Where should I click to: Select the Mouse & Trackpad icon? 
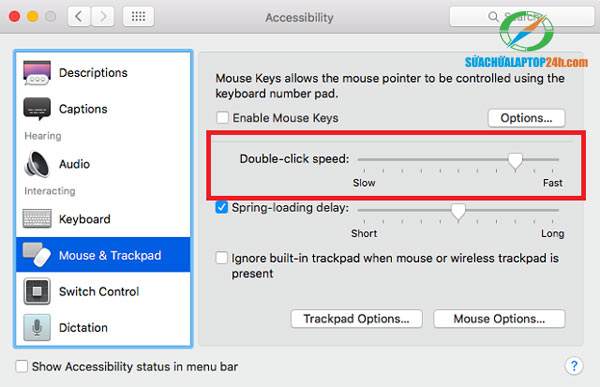(37, 255)
